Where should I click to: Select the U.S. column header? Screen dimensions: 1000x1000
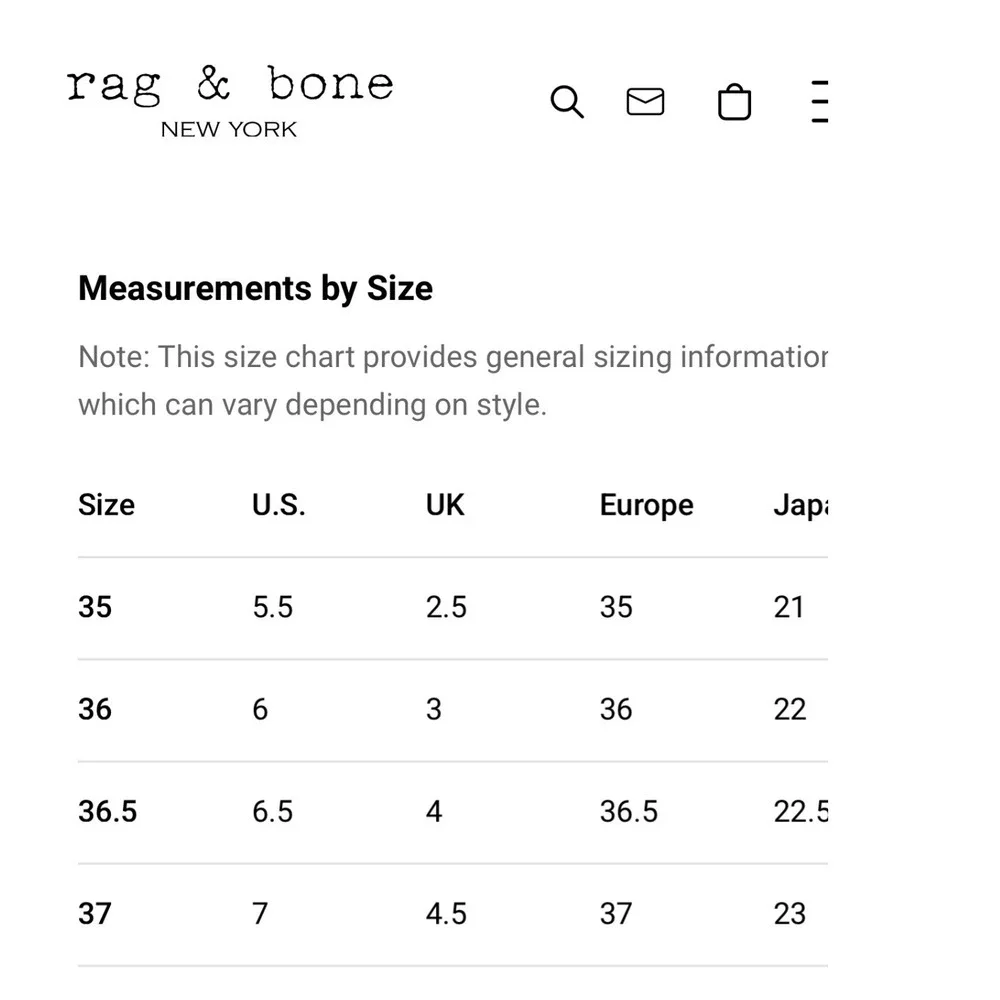(279, 505)
